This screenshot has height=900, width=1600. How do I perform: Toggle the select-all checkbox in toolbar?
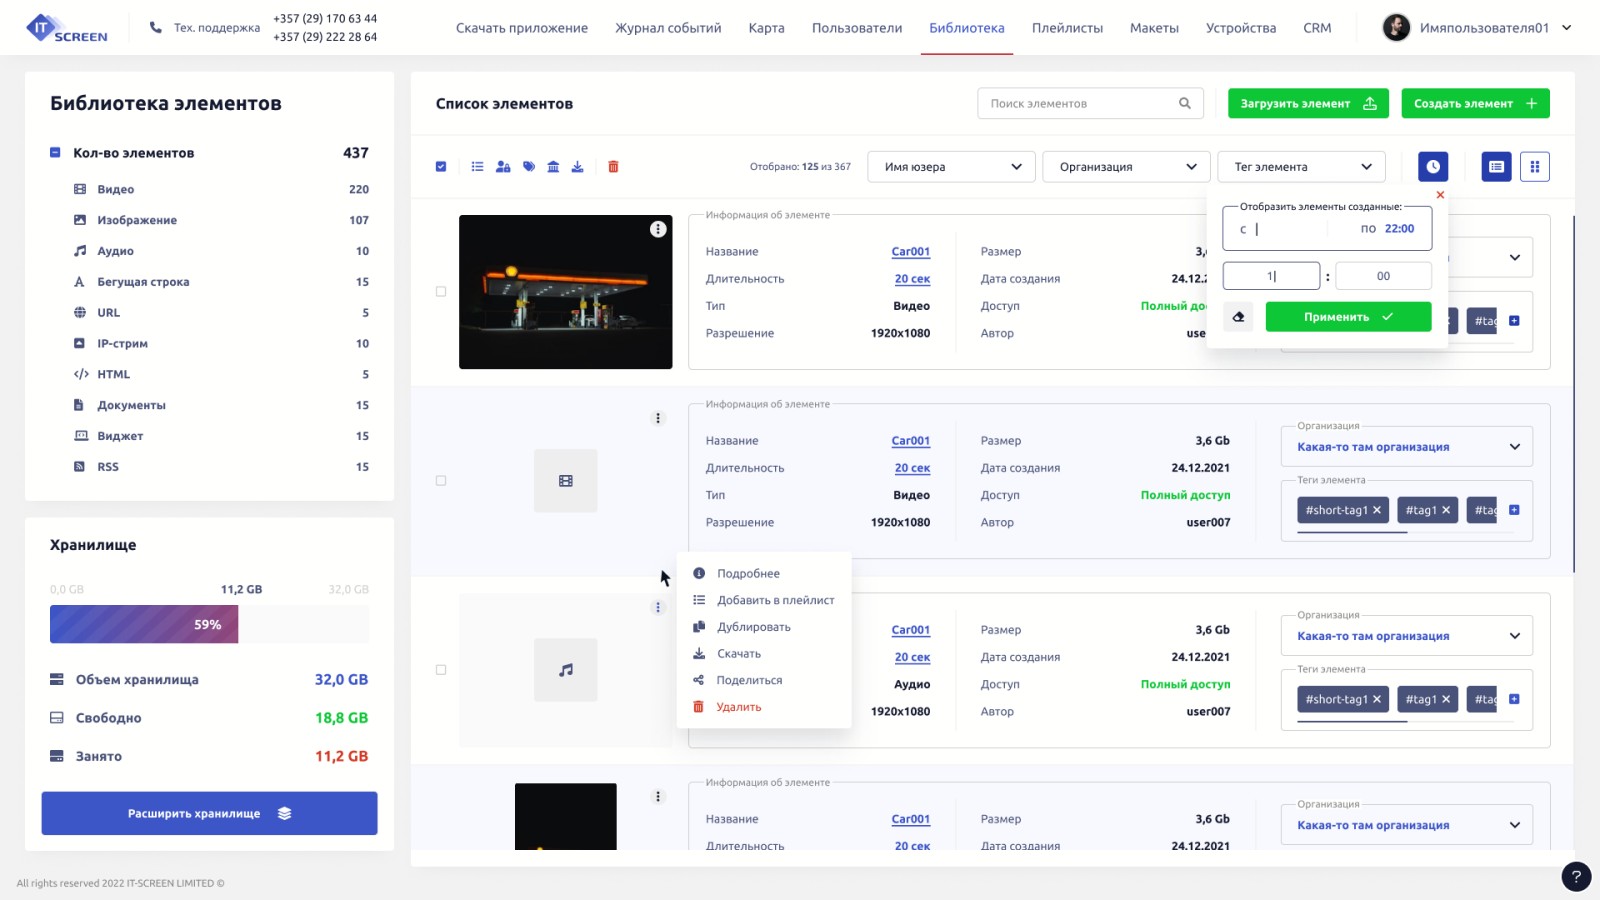click(x=441, y=167)
